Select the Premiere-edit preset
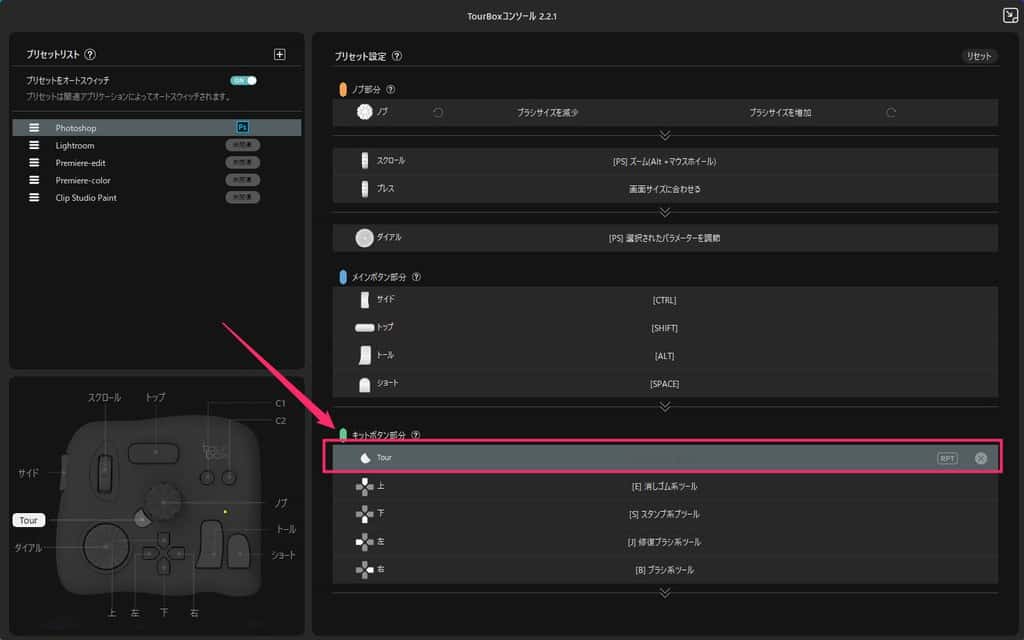Screen dimensions: 1024x640 point(83,162)
